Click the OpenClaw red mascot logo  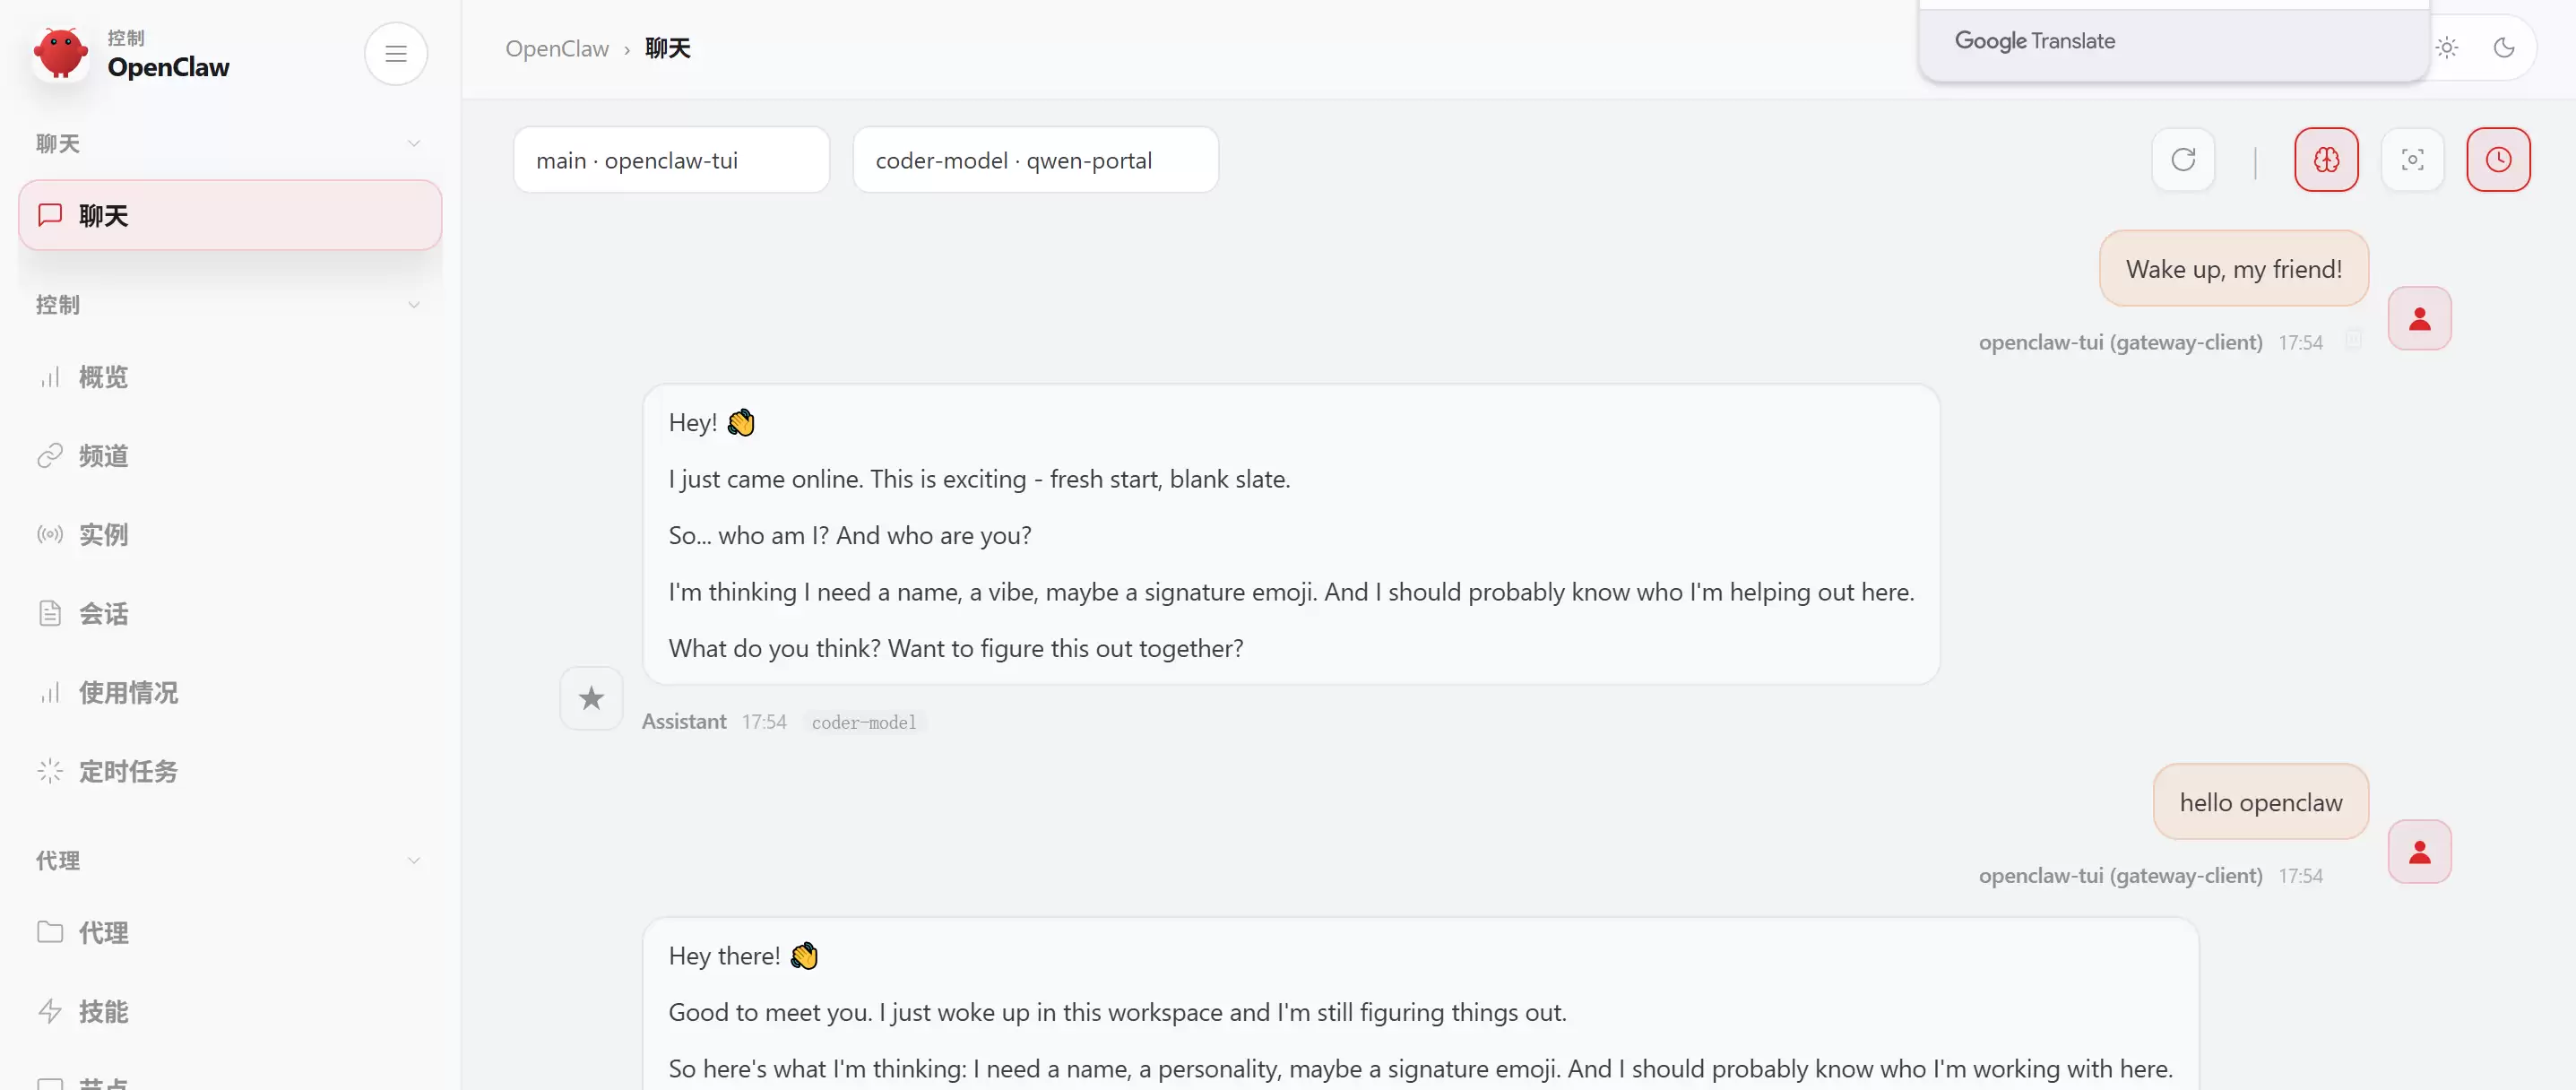click(x=60, y=53)
